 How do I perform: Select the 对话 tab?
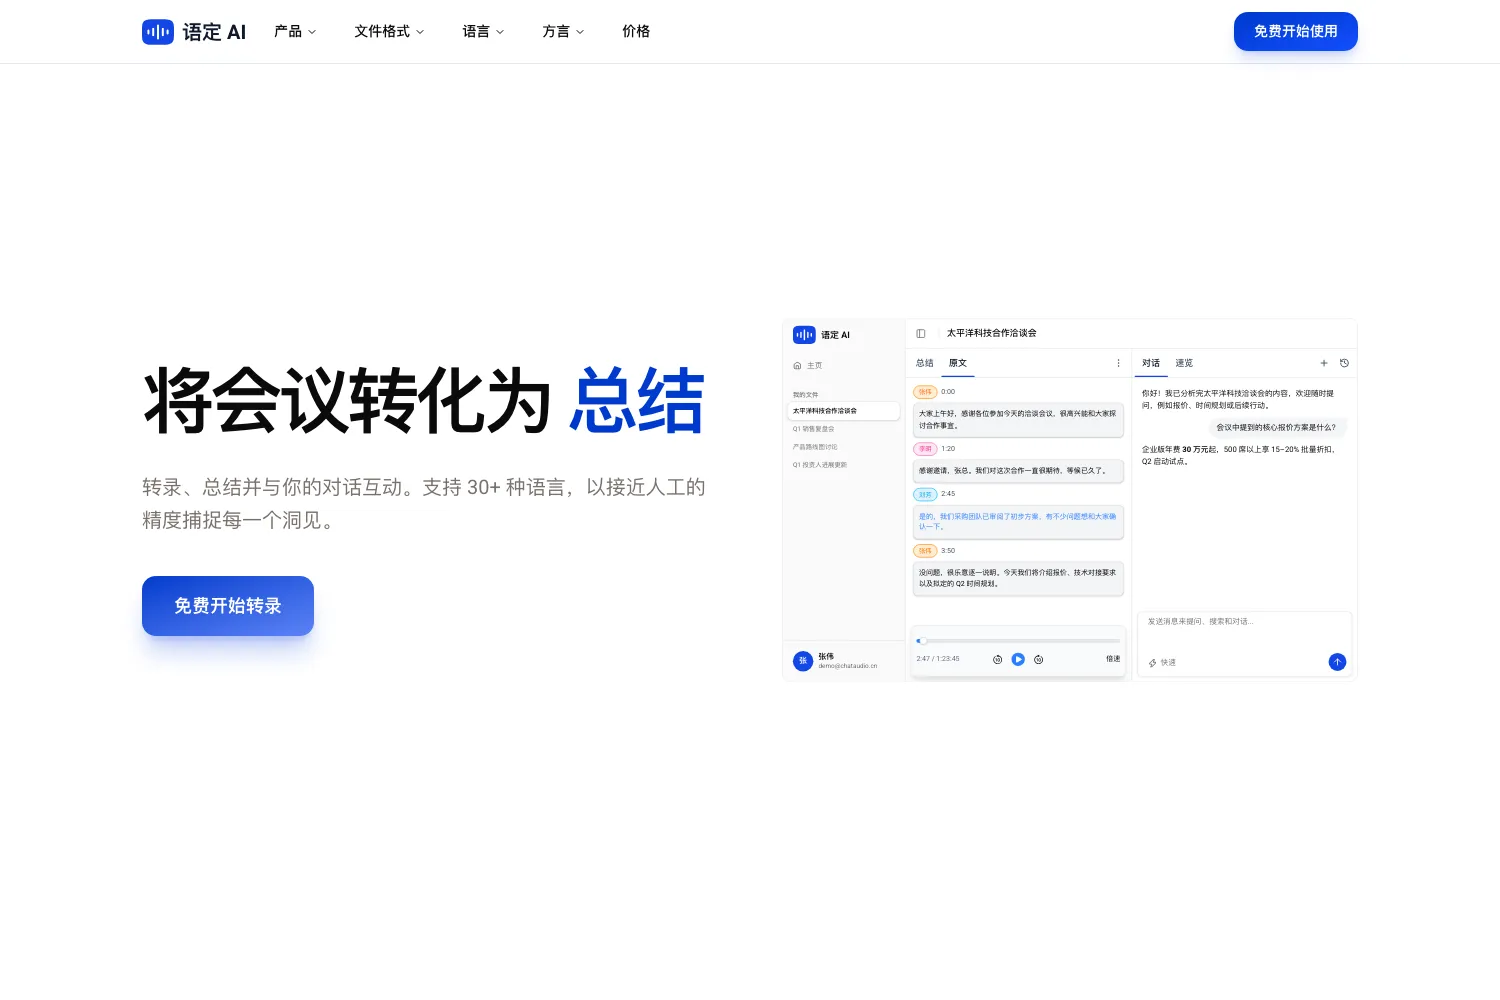point(1151,363)
